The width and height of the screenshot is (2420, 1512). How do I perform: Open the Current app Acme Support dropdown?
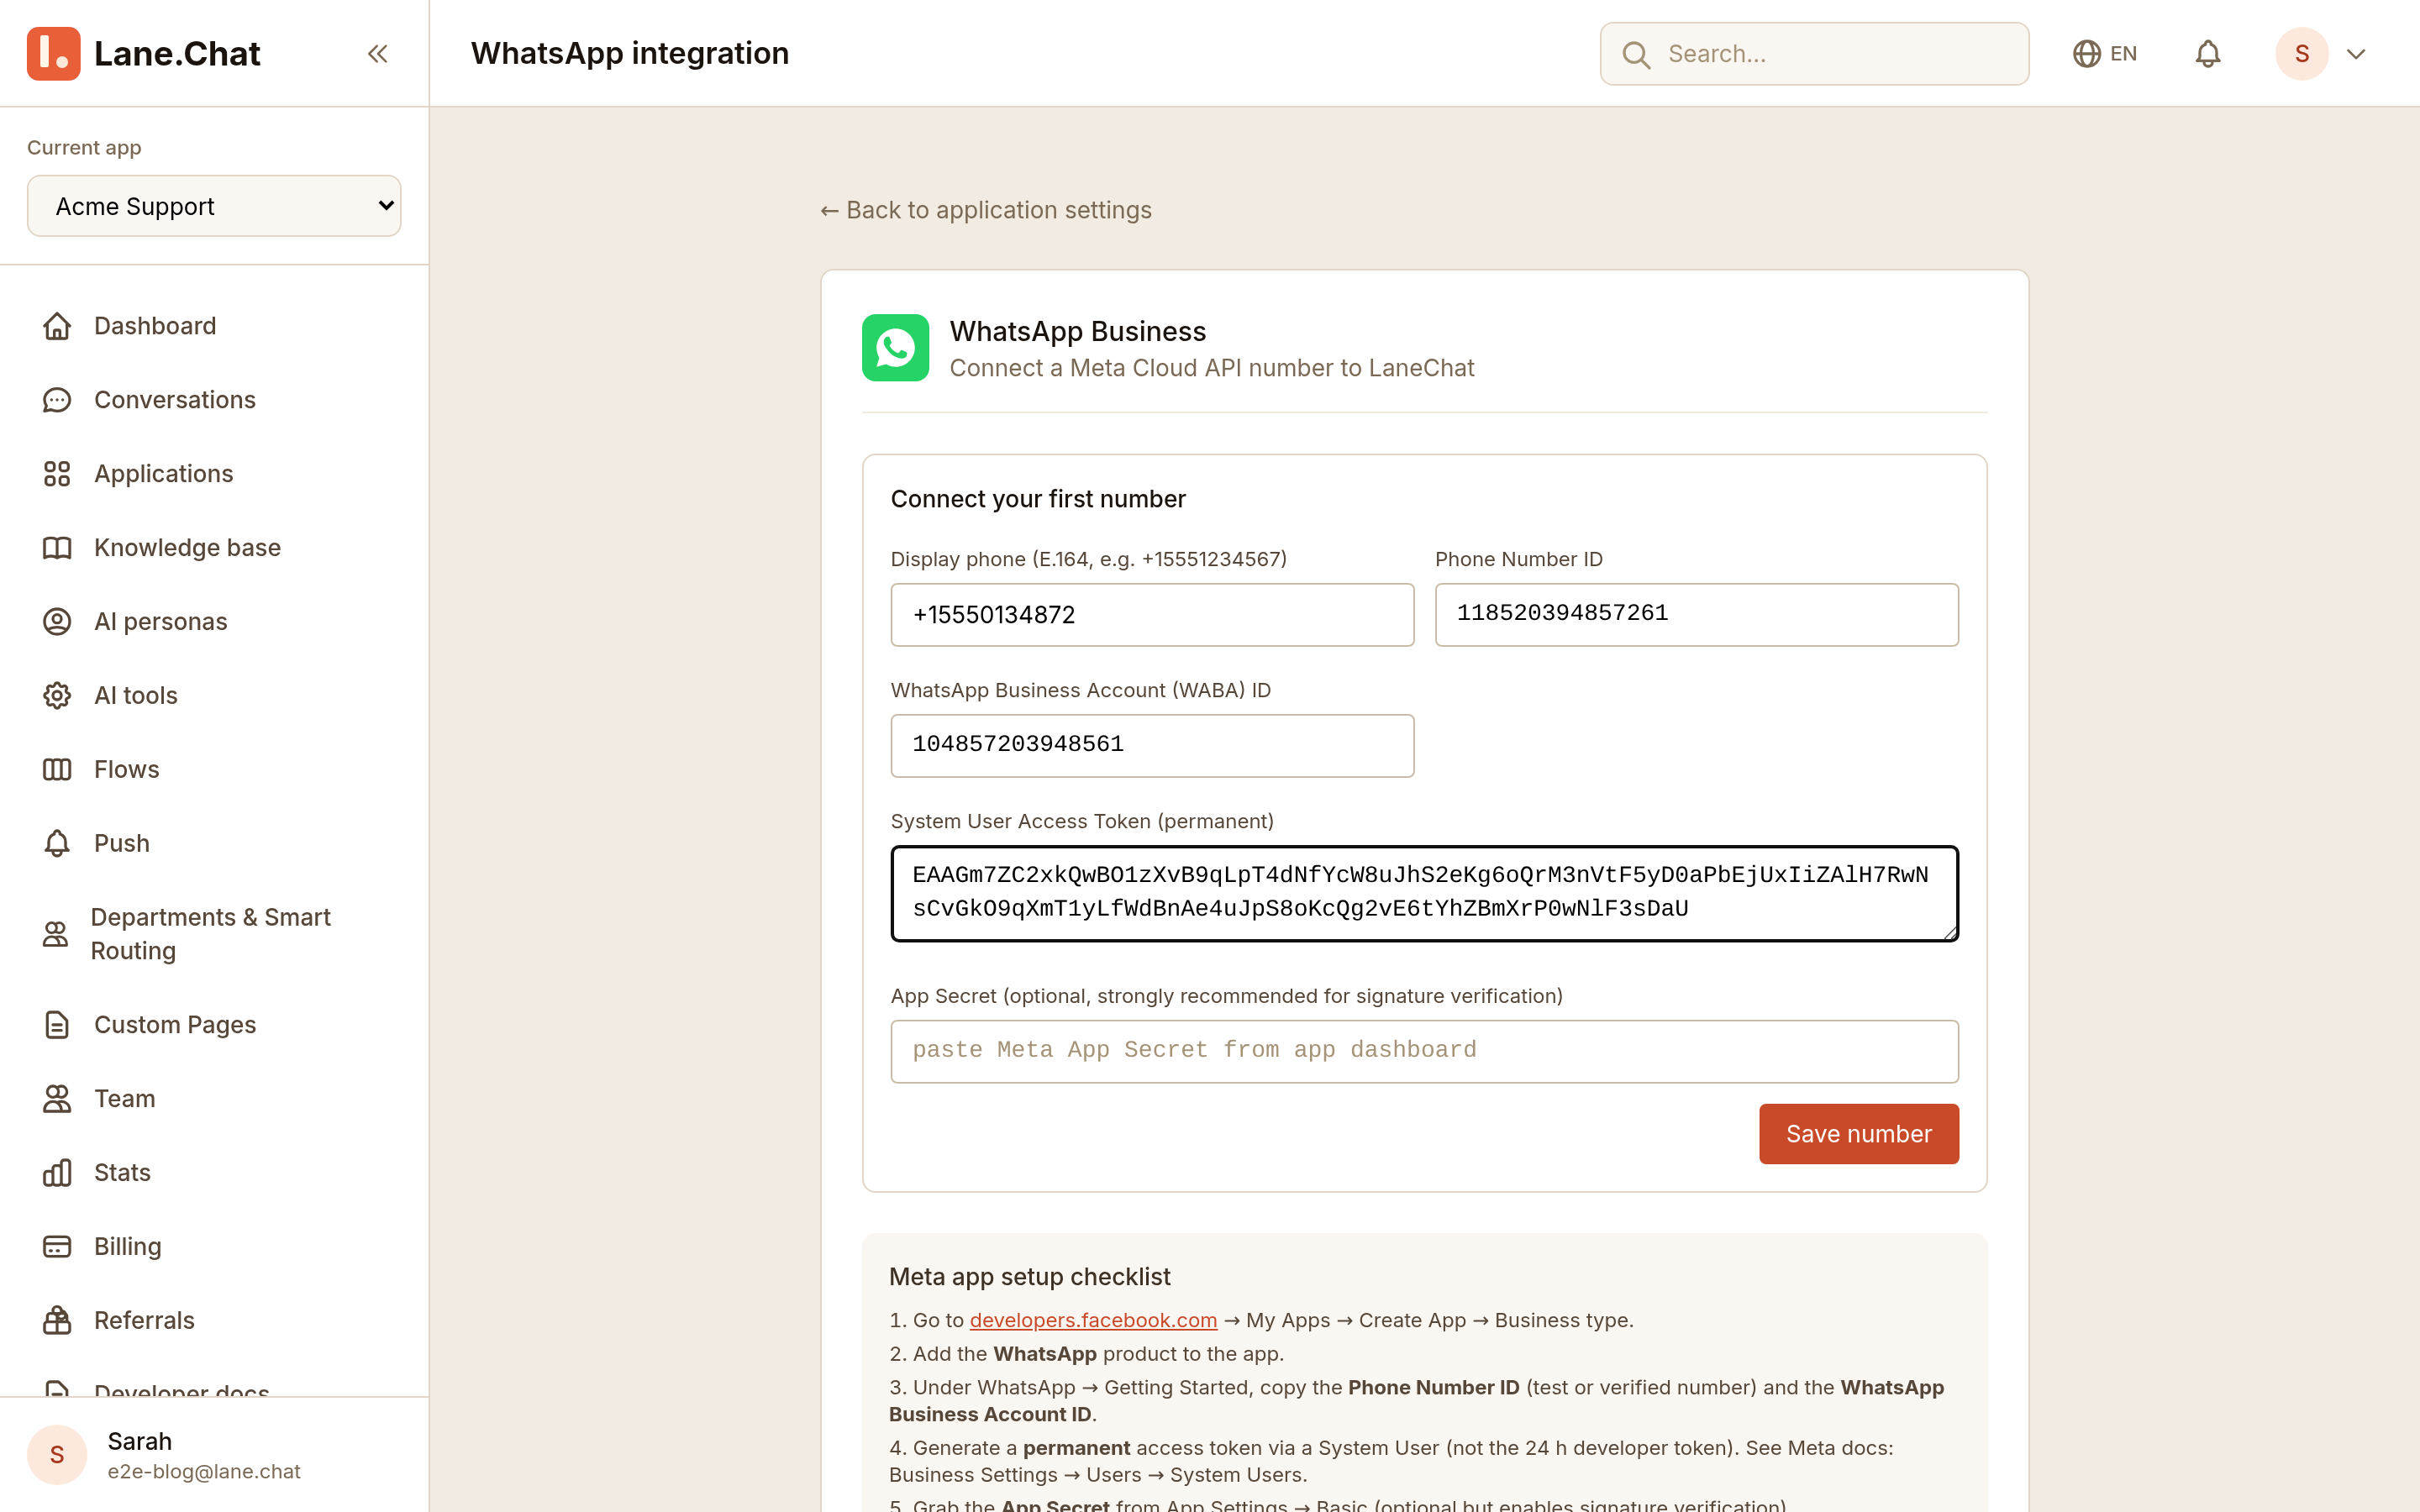(x=214, y=206)
